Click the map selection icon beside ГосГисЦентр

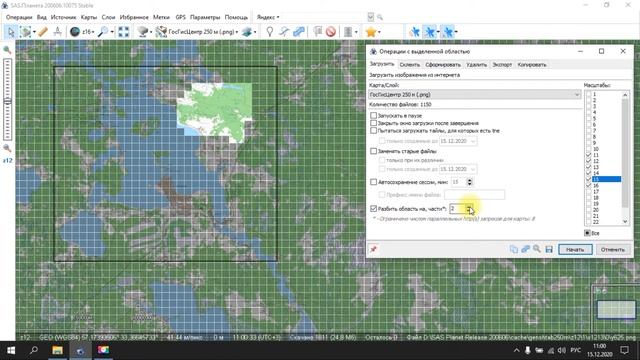click(161, 32)
